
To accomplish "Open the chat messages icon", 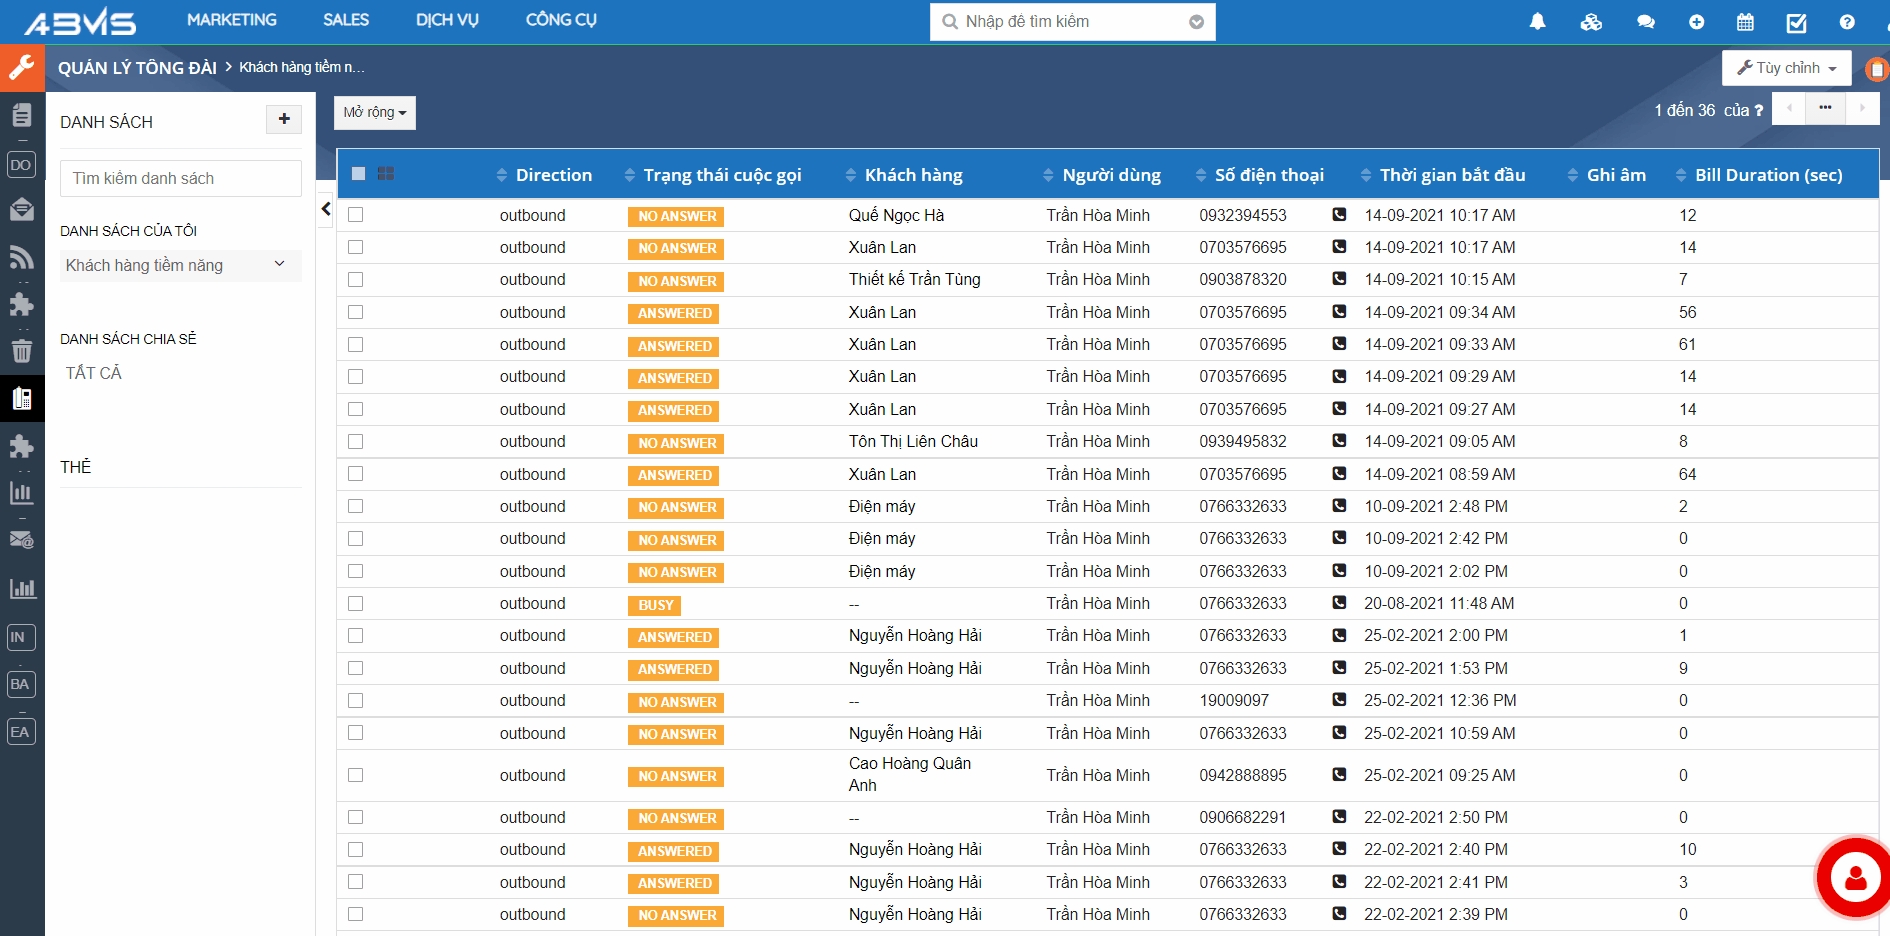I will tap(1645, 22).
